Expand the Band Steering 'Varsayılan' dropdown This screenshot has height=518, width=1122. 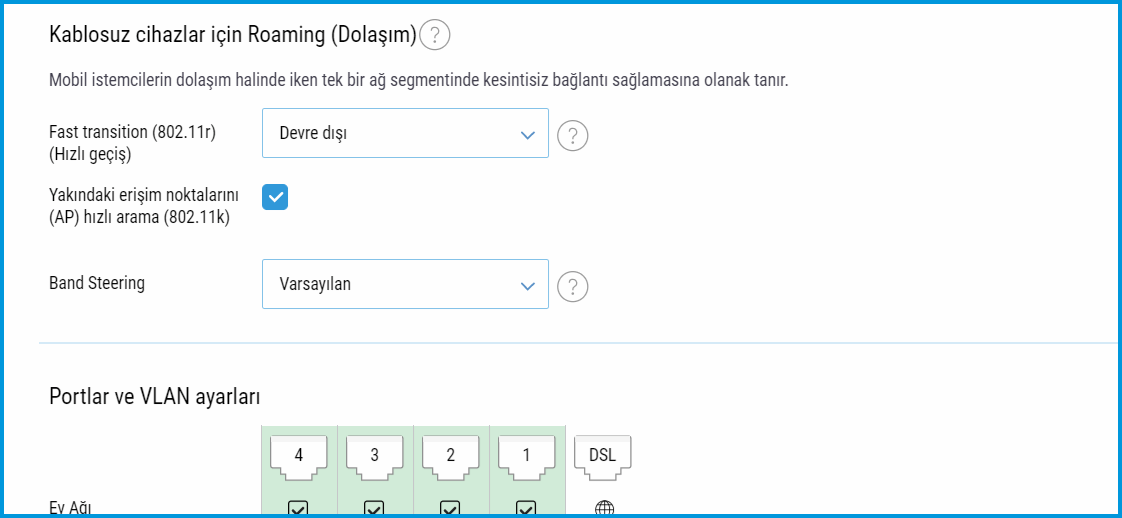[x=405, y=284]
